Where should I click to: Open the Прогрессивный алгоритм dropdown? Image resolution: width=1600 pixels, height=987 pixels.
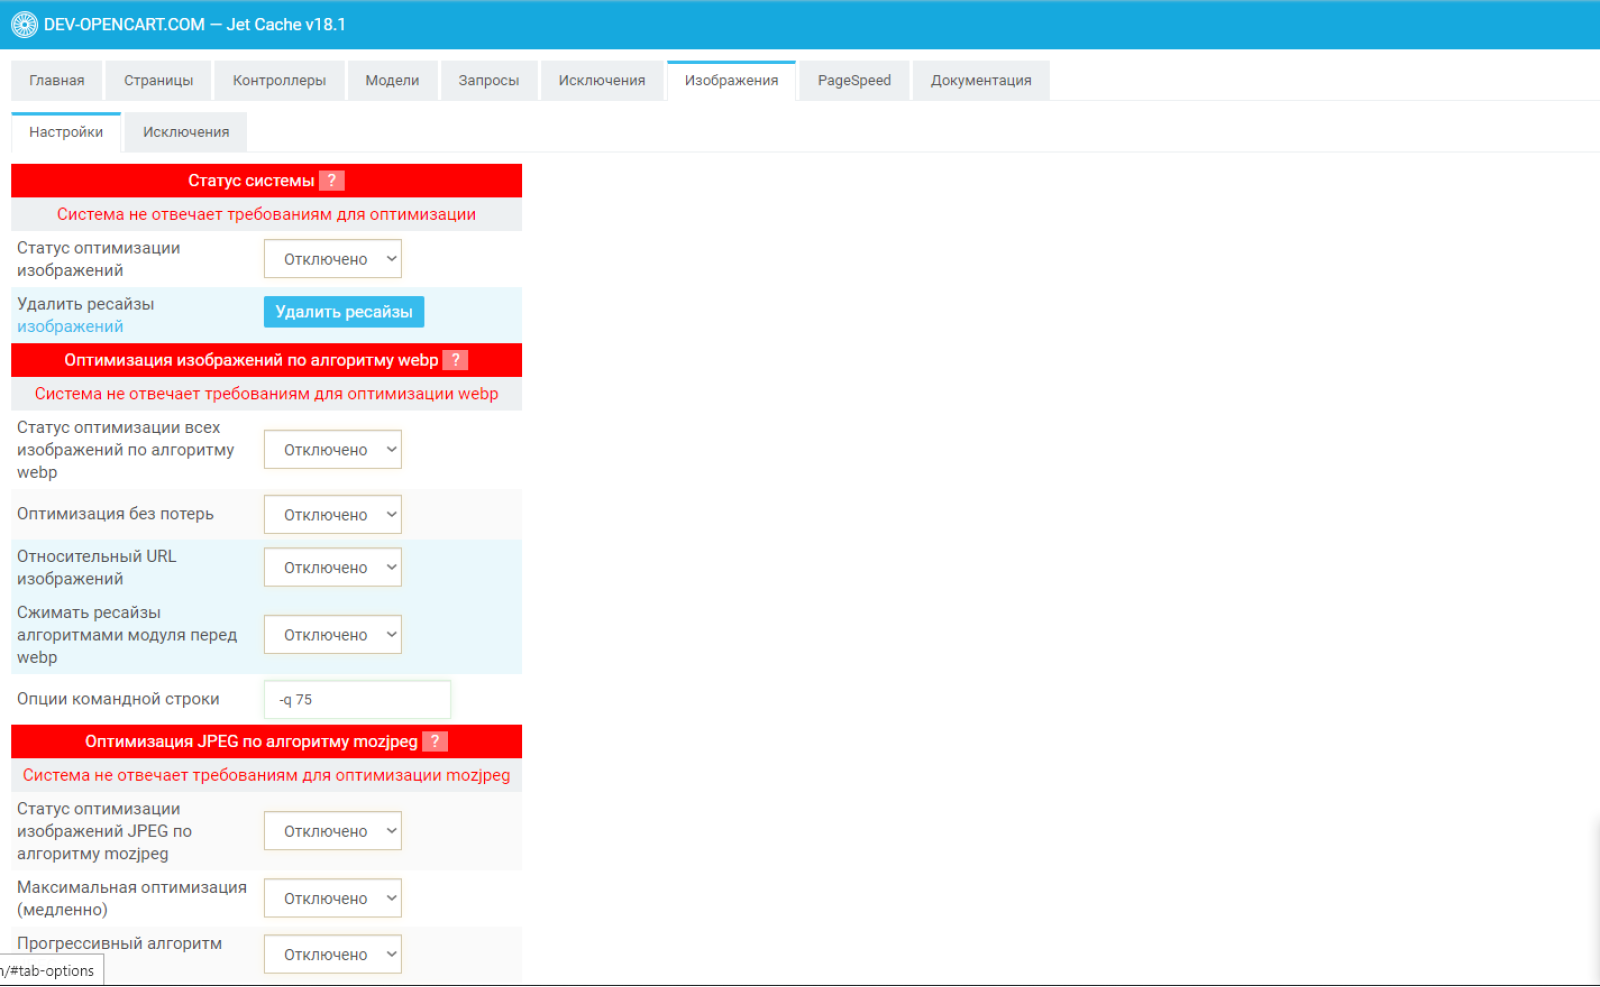333,954
